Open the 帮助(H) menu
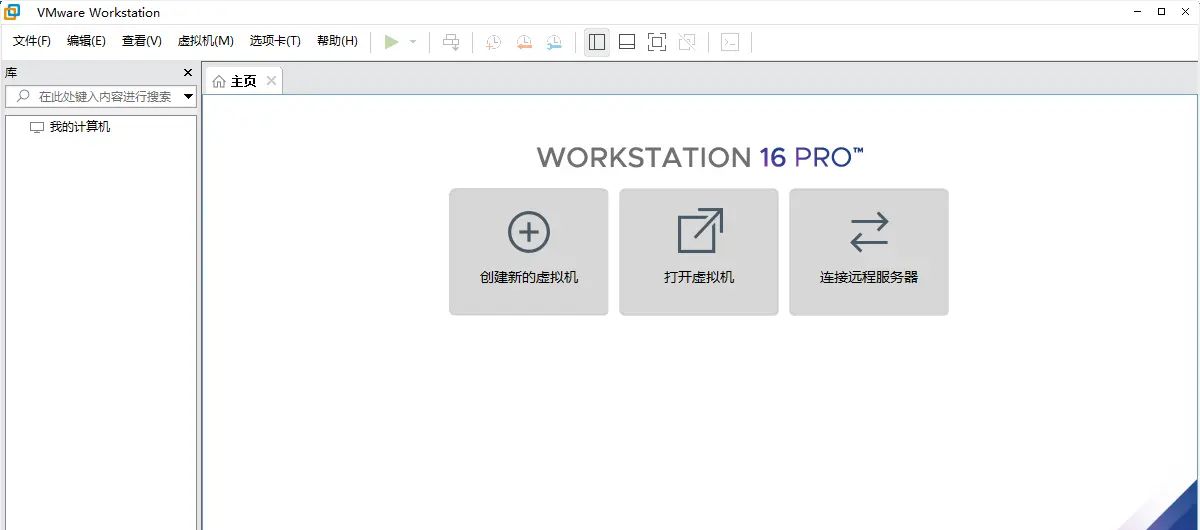Viewport: 1200px width, 530px height. pyautogui.click(x=337, y=41)
